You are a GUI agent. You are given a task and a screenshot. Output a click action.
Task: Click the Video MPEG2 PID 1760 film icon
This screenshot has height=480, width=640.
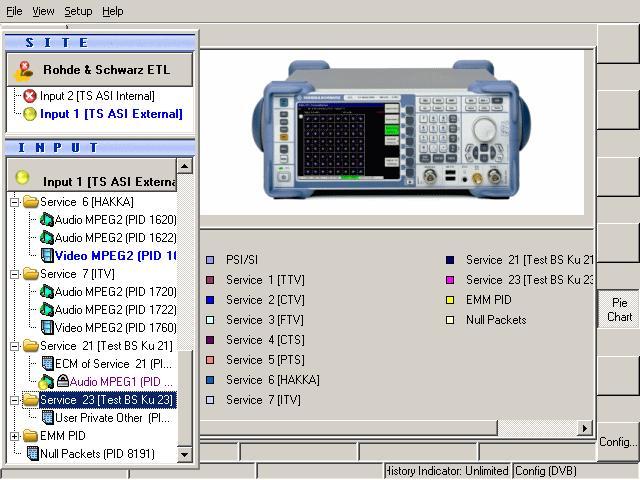point(46,328)
